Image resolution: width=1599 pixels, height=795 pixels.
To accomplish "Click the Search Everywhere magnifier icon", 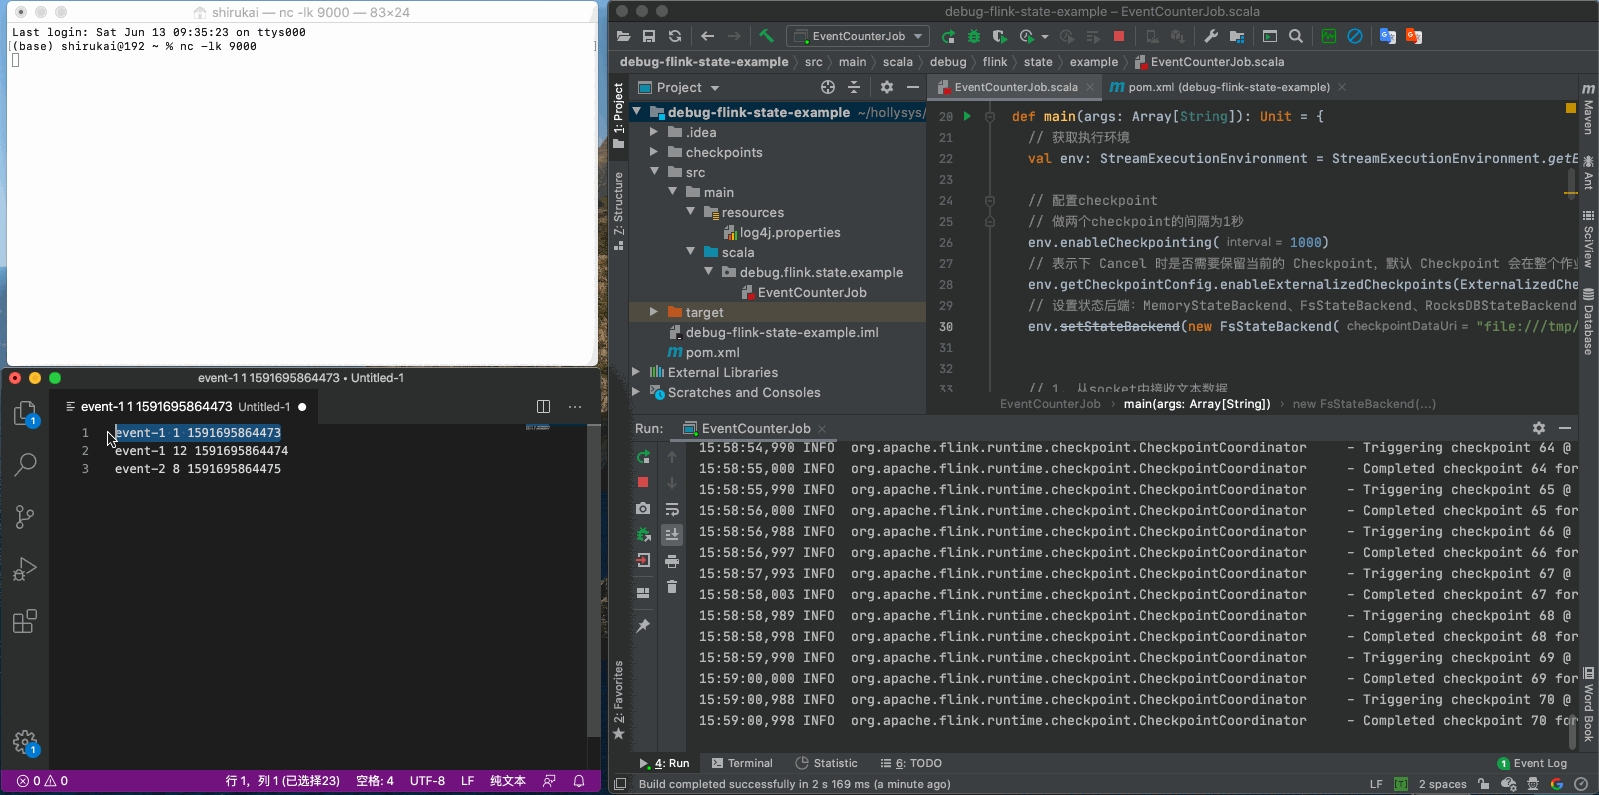I will coord(1296,36).
